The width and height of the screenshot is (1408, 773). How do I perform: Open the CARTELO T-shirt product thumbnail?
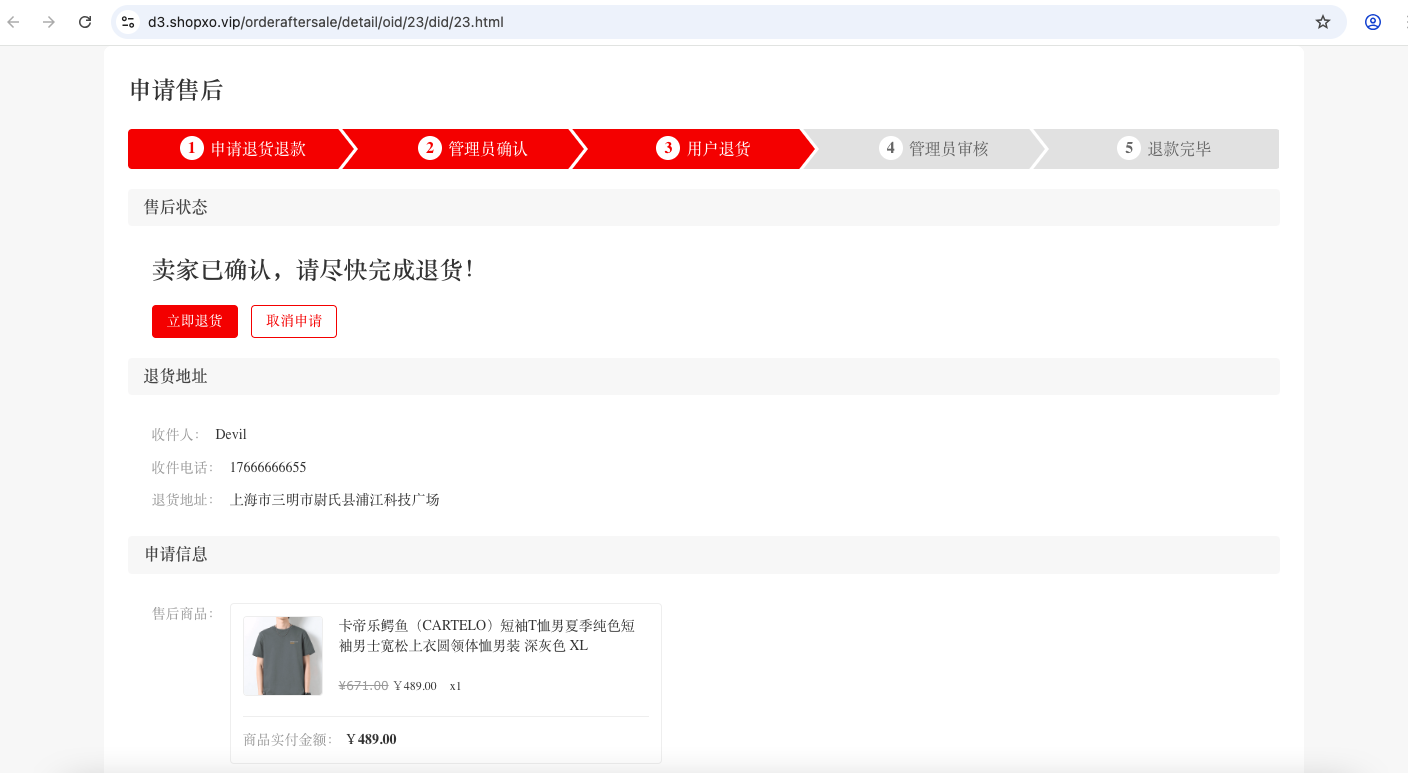(283, 656)
